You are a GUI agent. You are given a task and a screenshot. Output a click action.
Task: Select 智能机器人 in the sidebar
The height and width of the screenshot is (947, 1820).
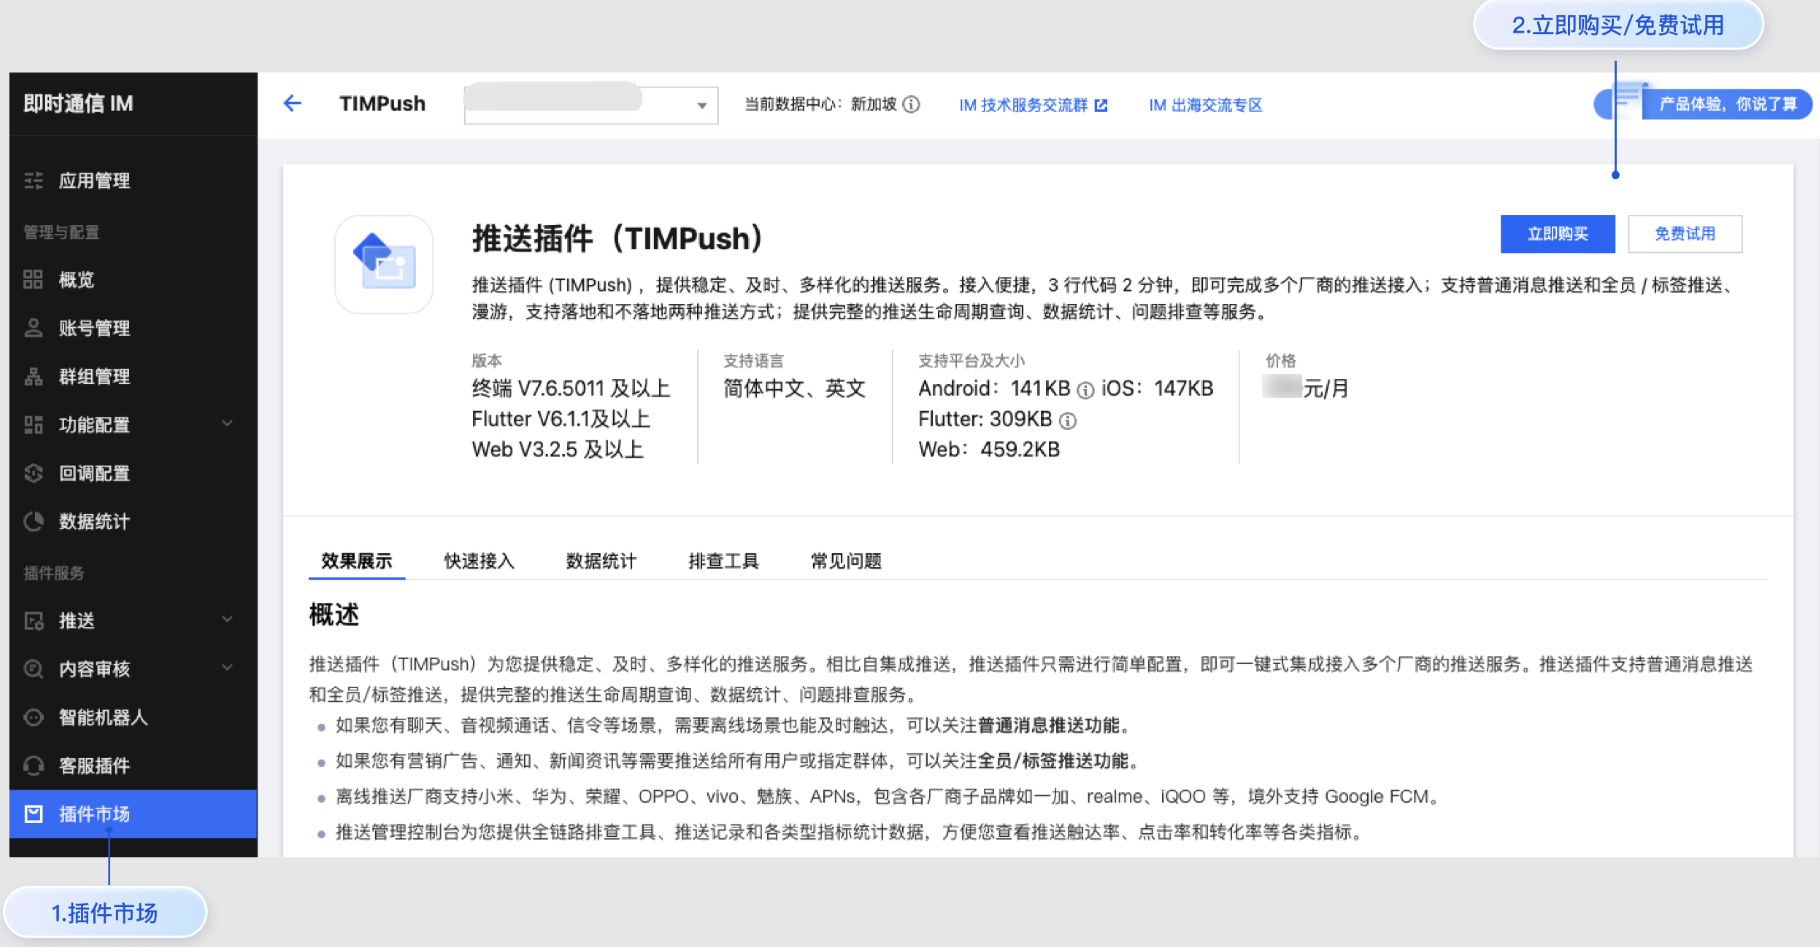pos(133,717)
